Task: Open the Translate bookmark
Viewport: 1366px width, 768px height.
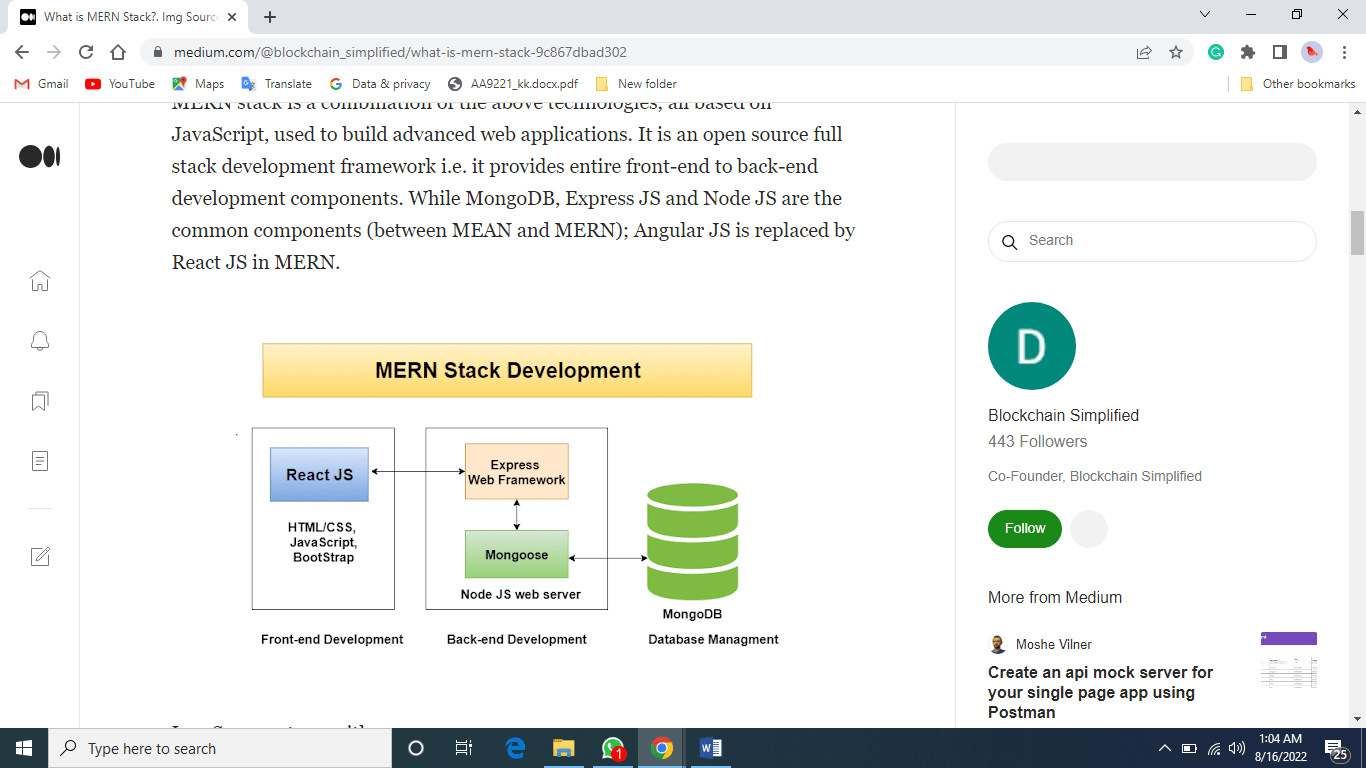Action: coord(276,84)
